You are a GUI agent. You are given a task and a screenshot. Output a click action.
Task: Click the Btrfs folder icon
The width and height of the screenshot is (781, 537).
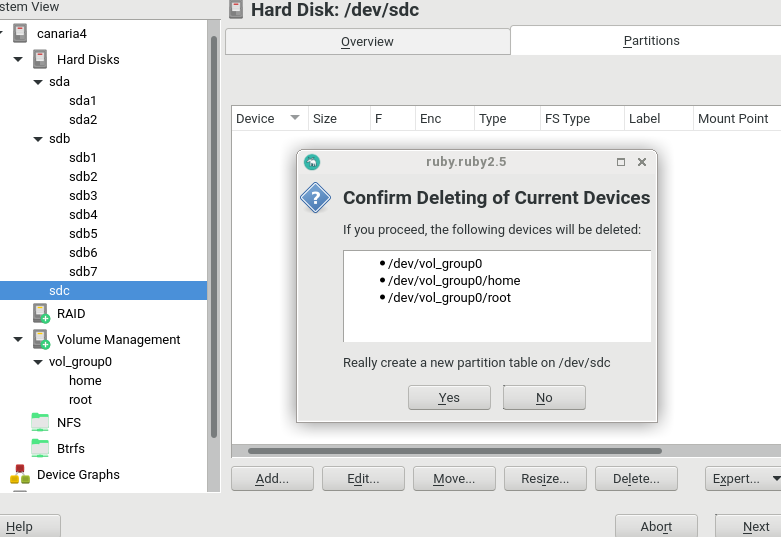click(x=40, y=448)
